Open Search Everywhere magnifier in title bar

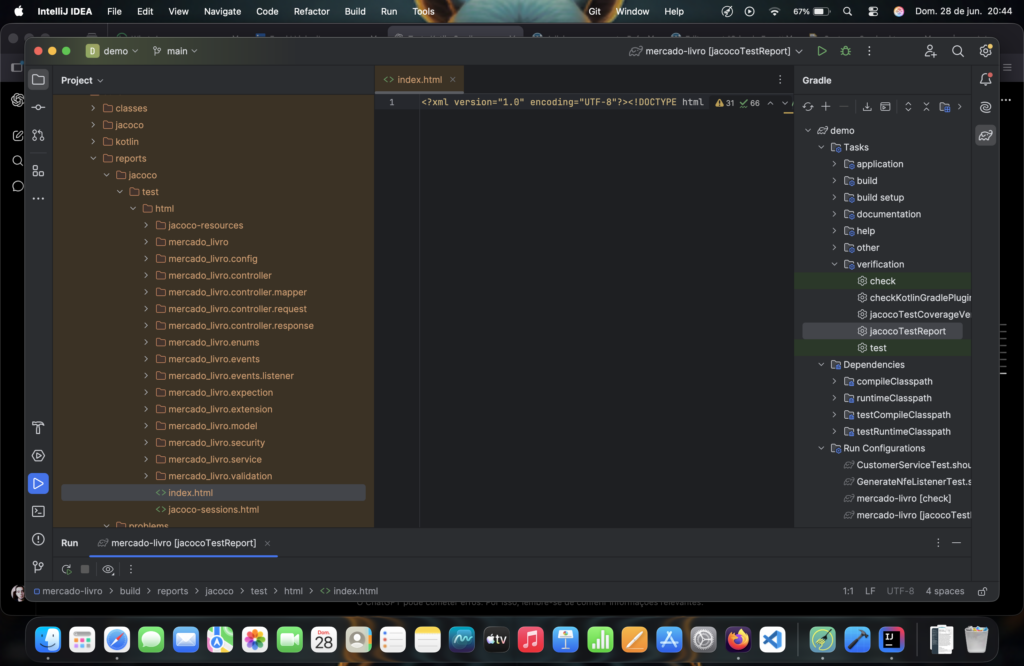click(x=957, y=51)
